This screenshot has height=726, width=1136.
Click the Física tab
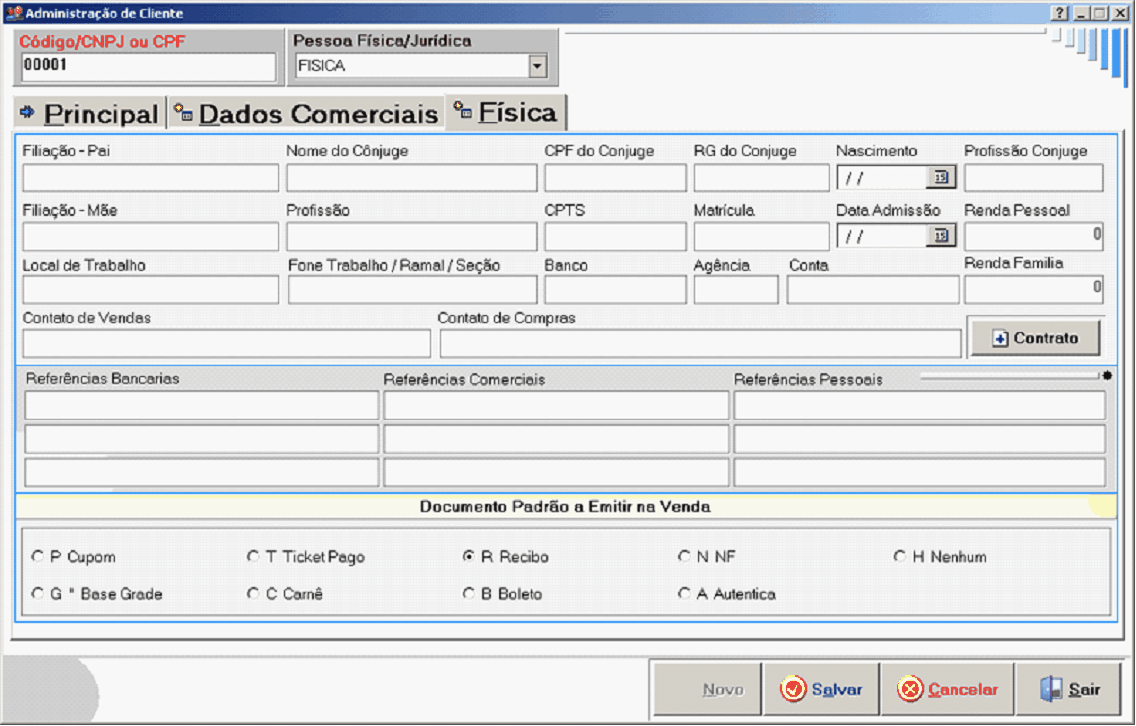point(506,113)
